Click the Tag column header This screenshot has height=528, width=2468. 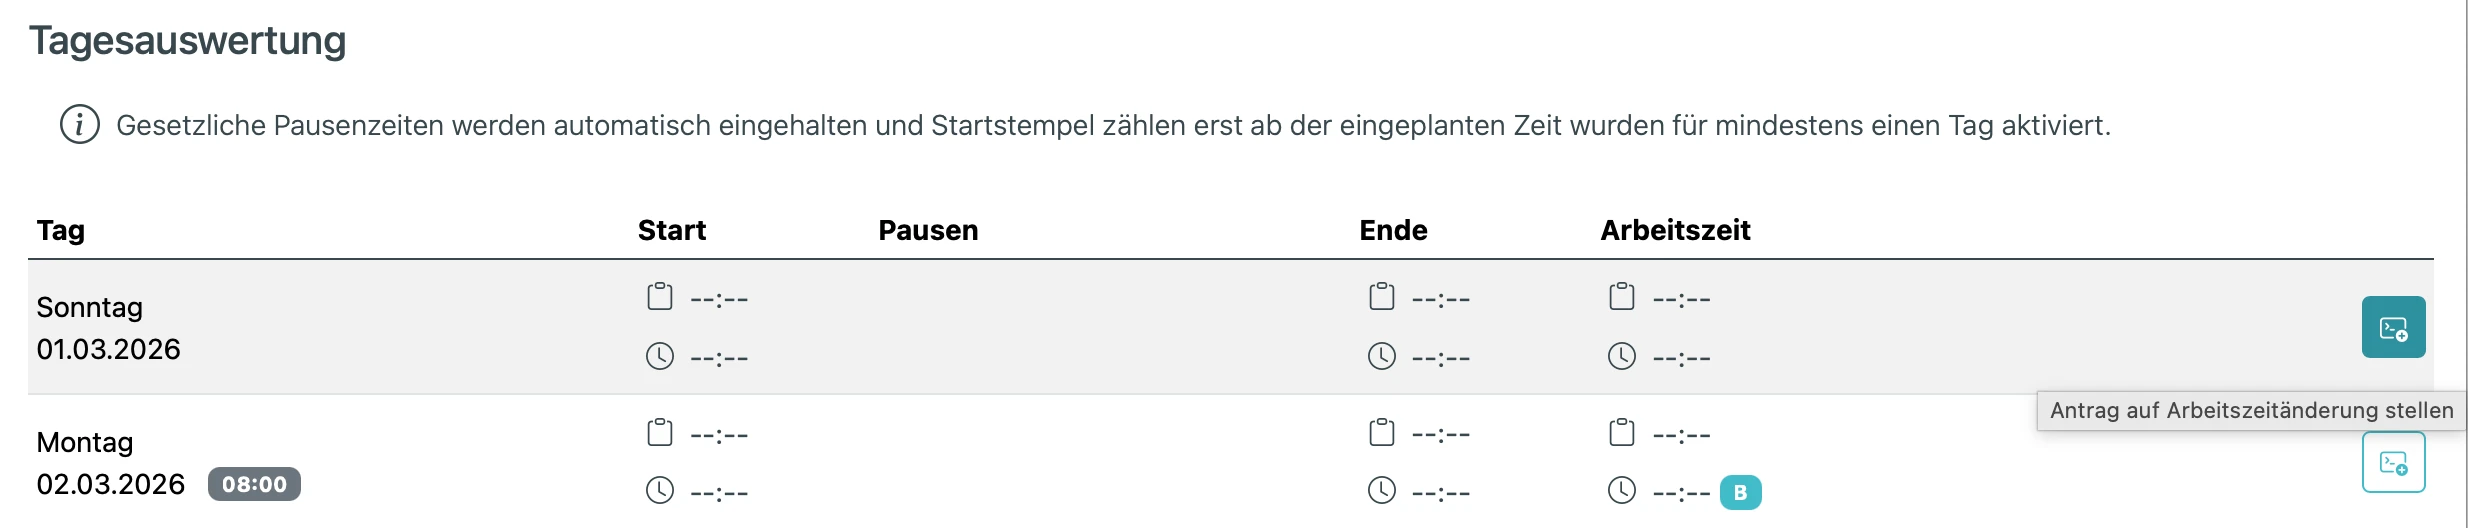[61, 230]
